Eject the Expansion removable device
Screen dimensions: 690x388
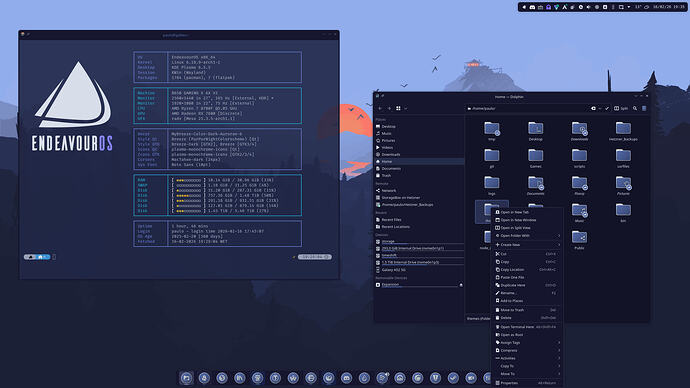pos(461,285)
